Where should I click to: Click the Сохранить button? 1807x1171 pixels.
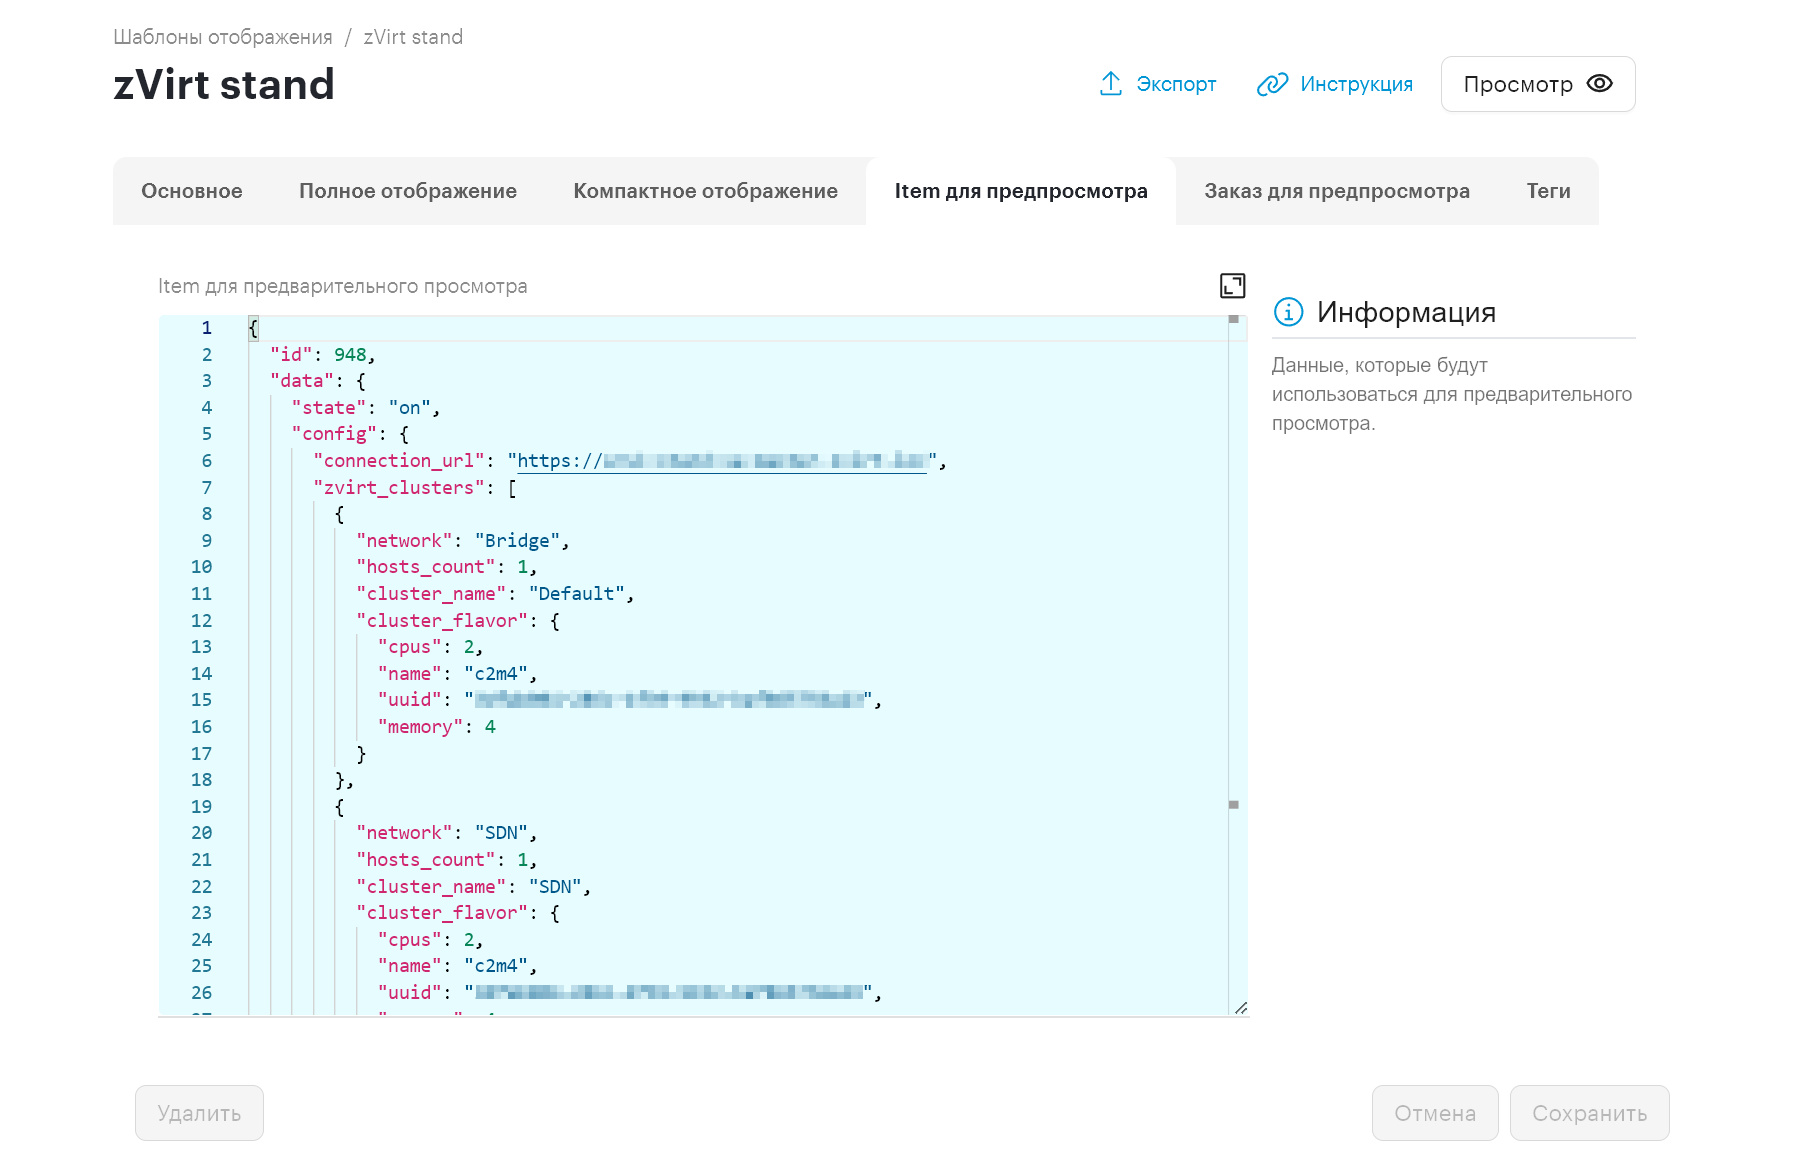[1589, 1113]
